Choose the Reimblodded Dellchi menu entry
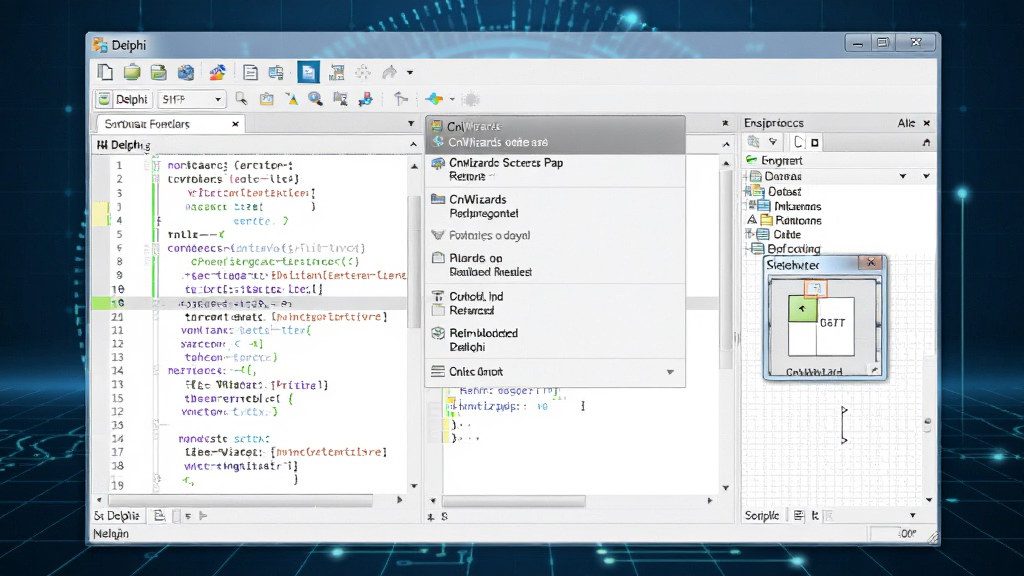Viewport: 1024px width, 576px height. point(555,340)
